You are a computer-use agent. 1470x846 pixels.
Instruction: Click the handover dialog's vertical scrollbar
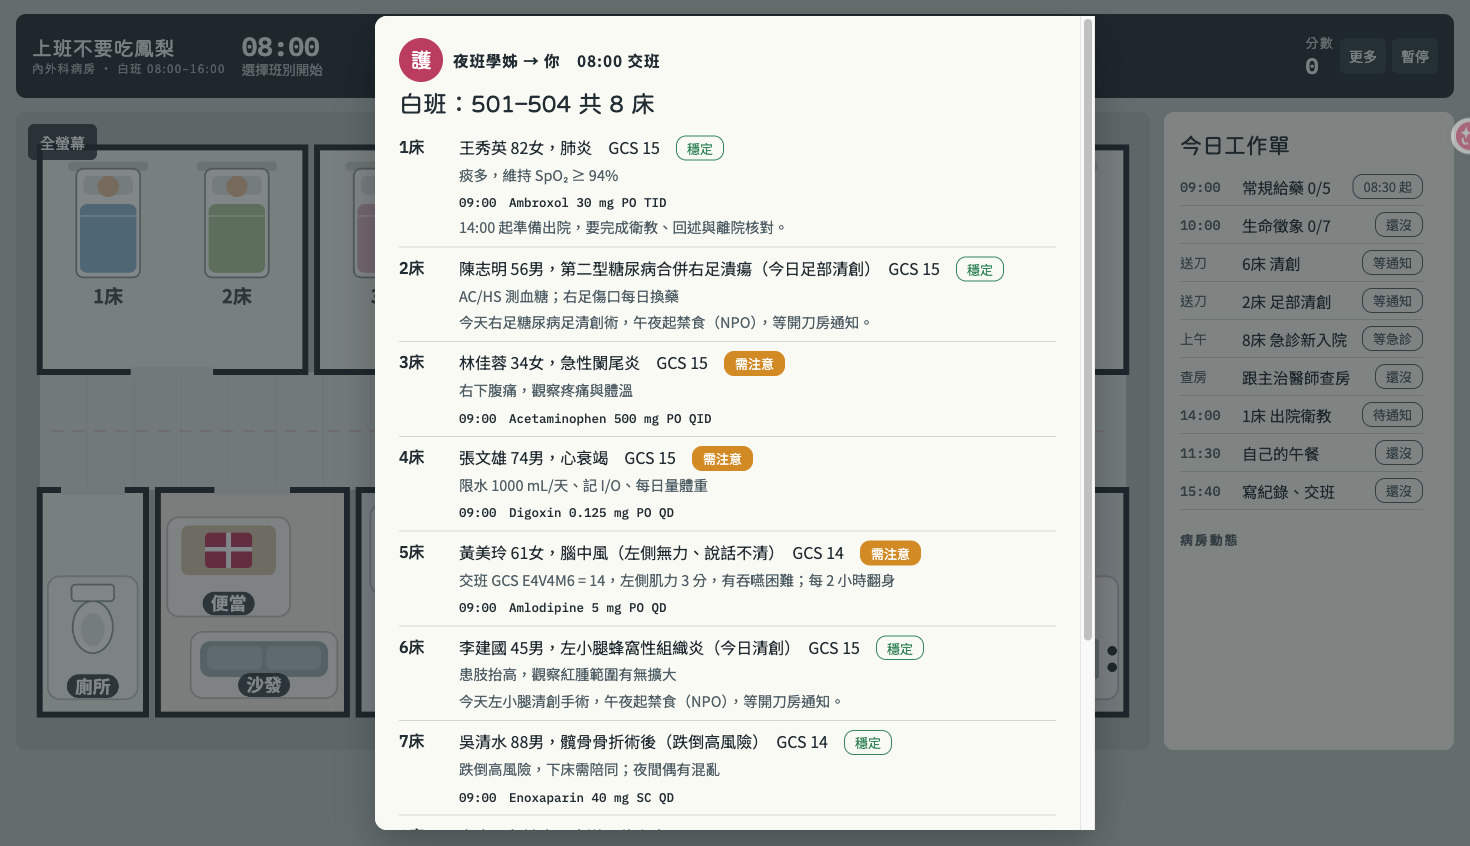(x=1088, y=330)
